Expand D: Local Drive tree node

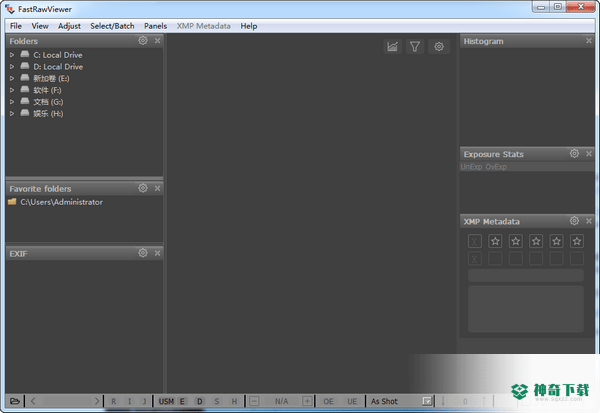(12, 67)
